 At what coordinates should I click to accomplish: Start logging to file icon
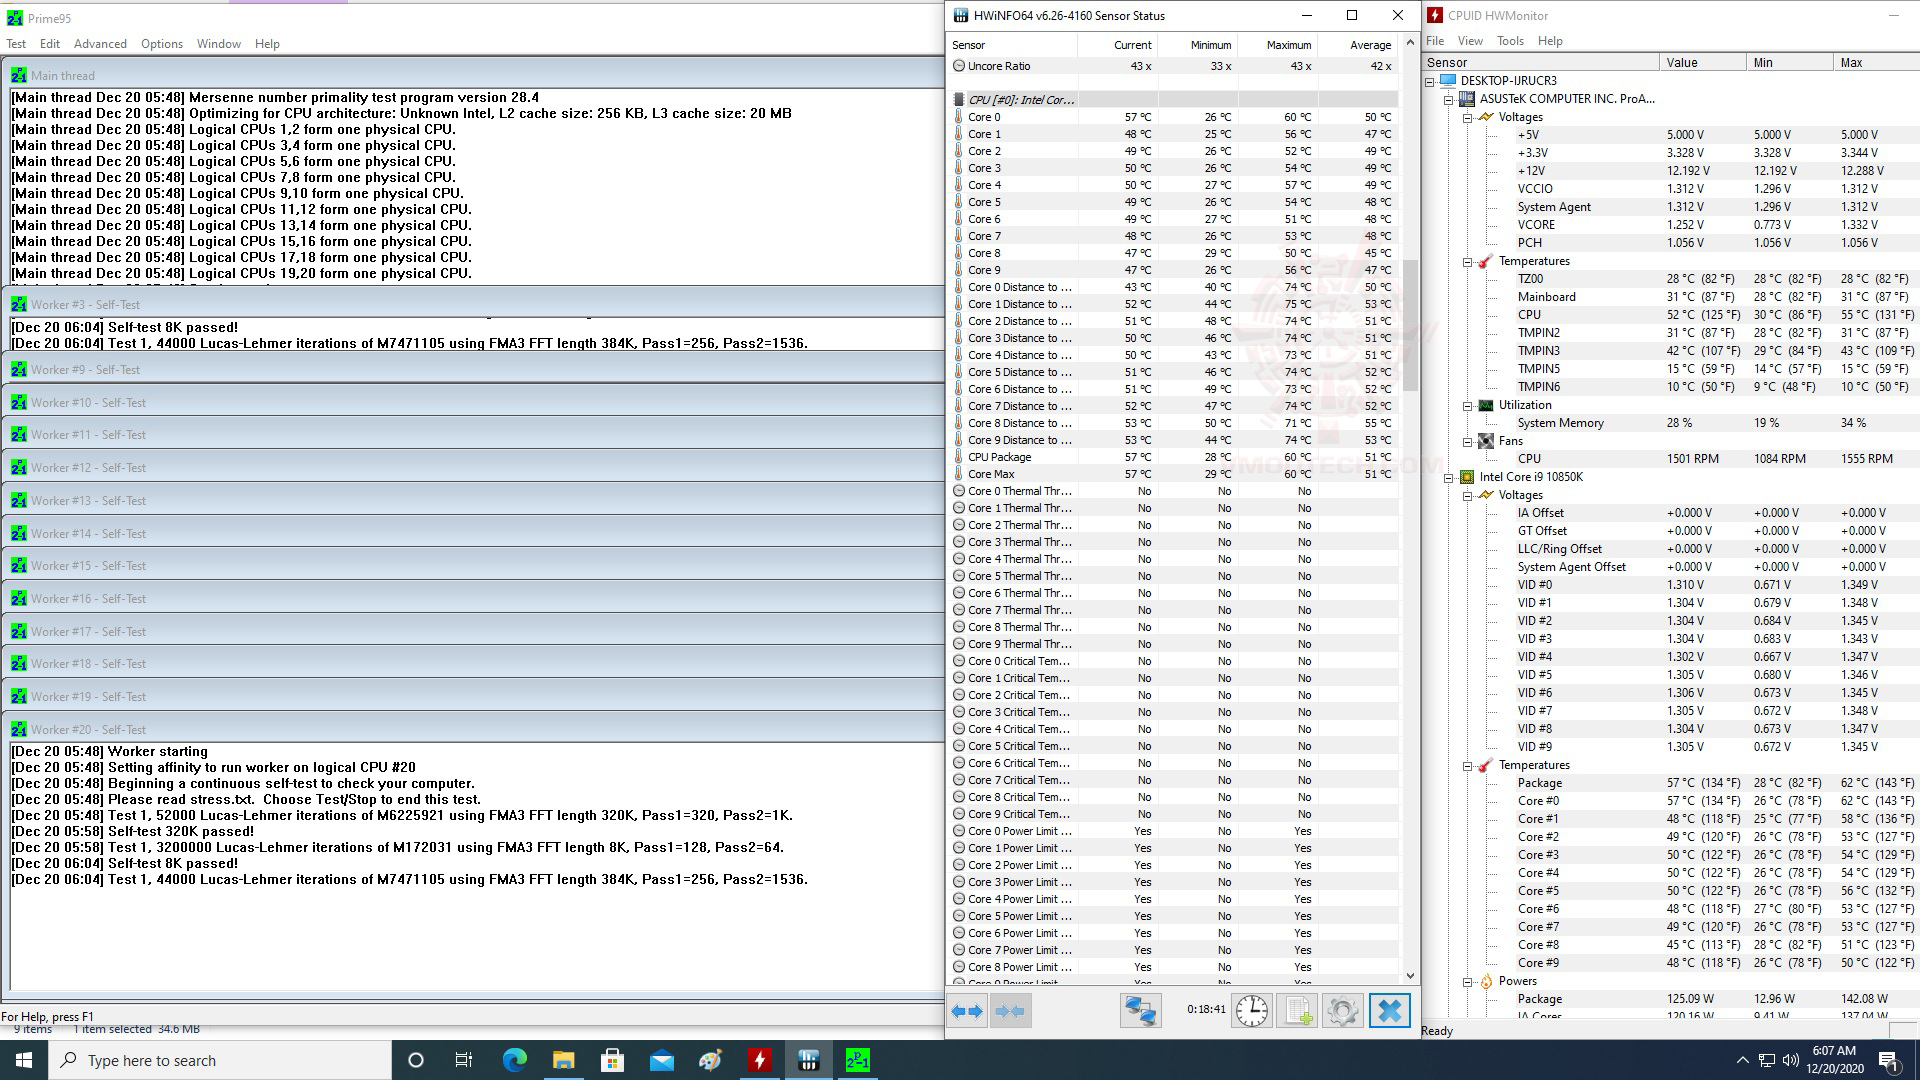(1297, 1011)
